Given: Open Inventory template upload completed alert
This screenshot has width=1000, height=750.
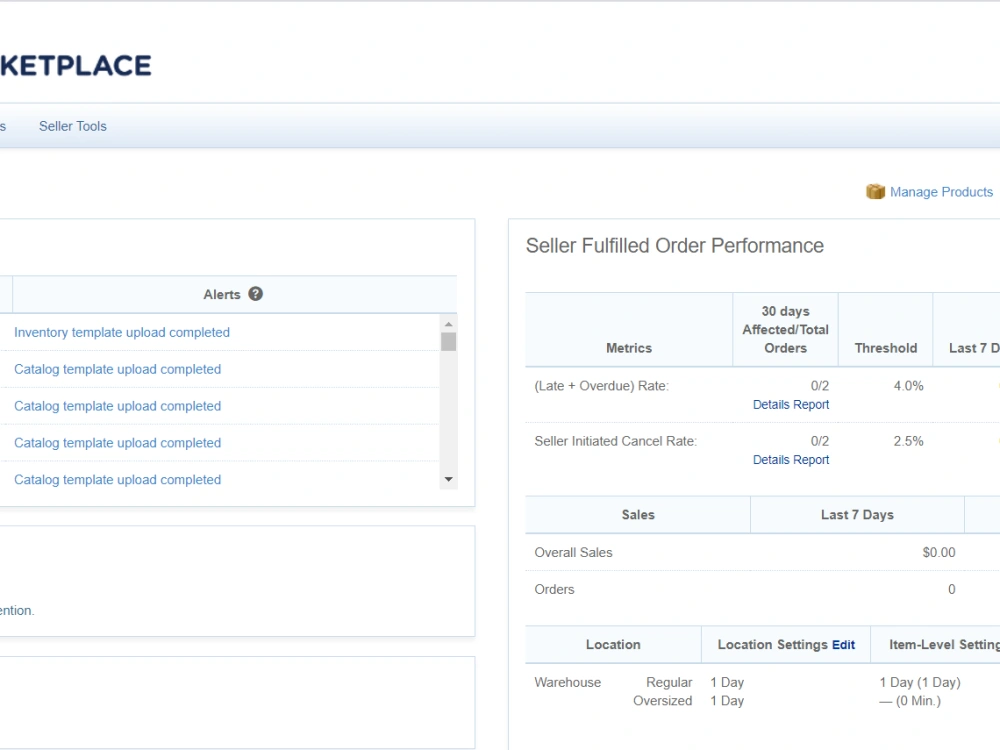Looking at the screenshot, I should [122, 332].
